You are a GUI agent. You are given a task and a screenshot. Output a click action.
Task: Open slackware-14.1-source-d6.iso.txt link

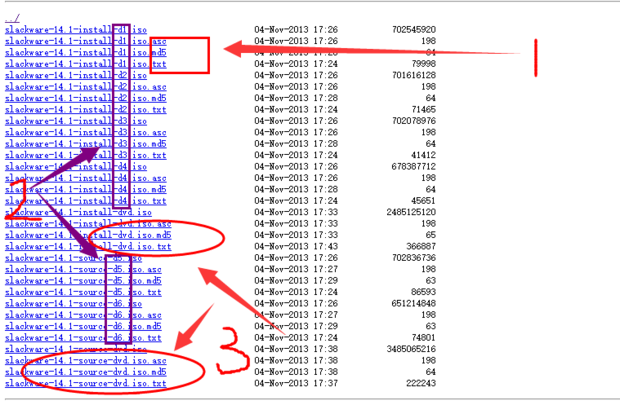(83, 338)
